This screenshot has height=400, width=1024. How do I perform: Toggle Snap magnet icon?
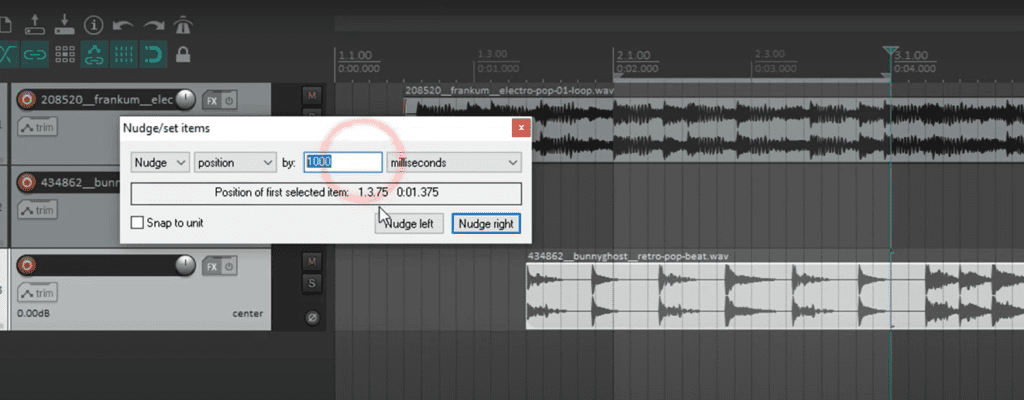tap(153, 54)
